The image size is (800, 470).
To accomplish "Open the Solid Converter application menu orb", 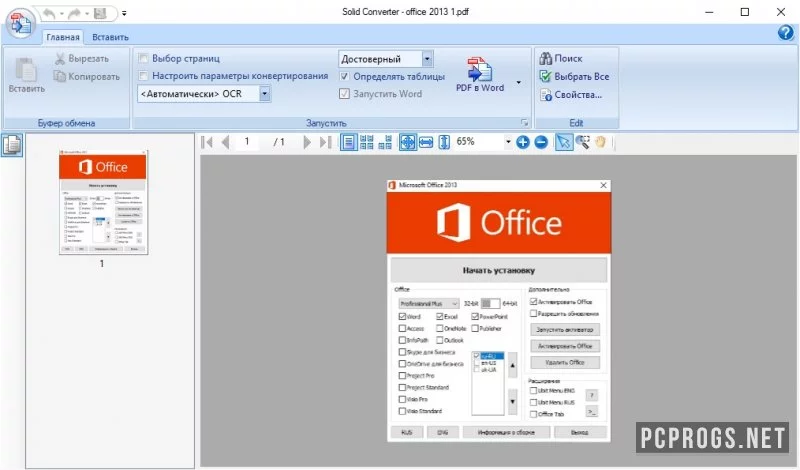I will [20, 22].
